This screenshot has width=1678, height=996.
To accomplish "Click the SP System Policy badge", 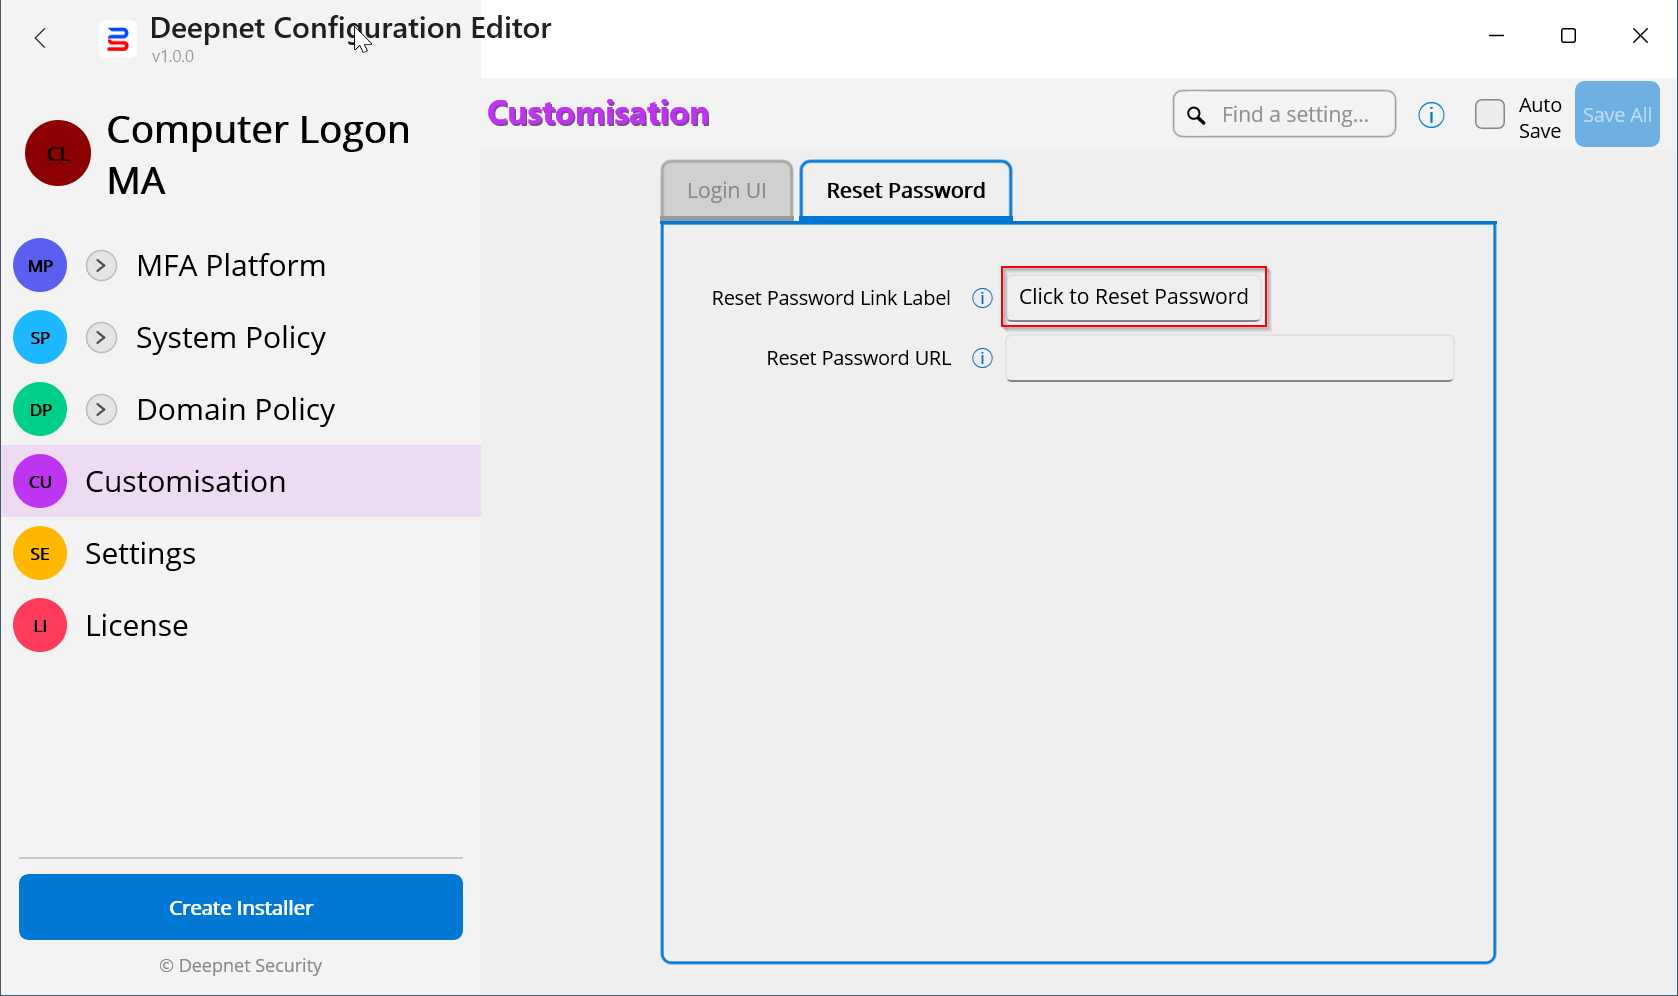I will point(40,338).
